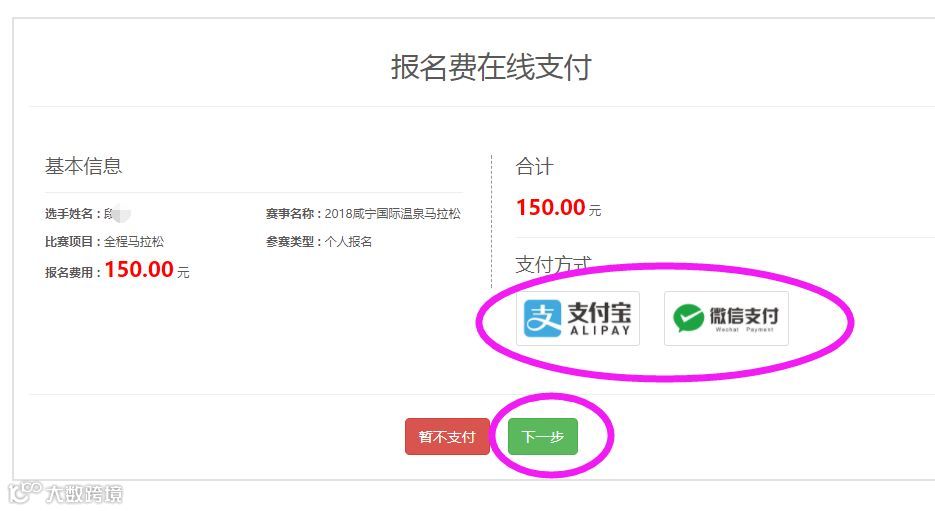This screenshot has height=511, width=935.
Task: Click the 大数跨境 watermark text
Action: [85, 494]
